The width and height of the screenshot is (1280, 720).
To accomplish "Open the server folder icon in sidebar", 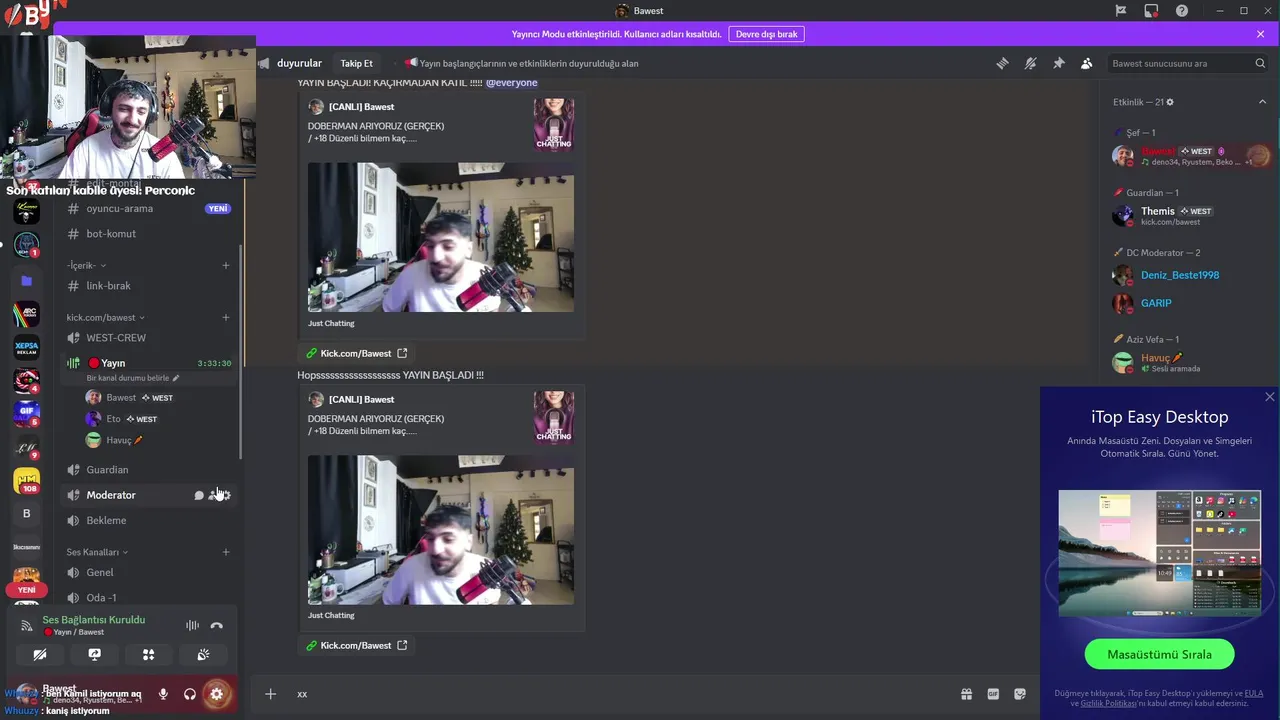I will (x=27, y=281).
